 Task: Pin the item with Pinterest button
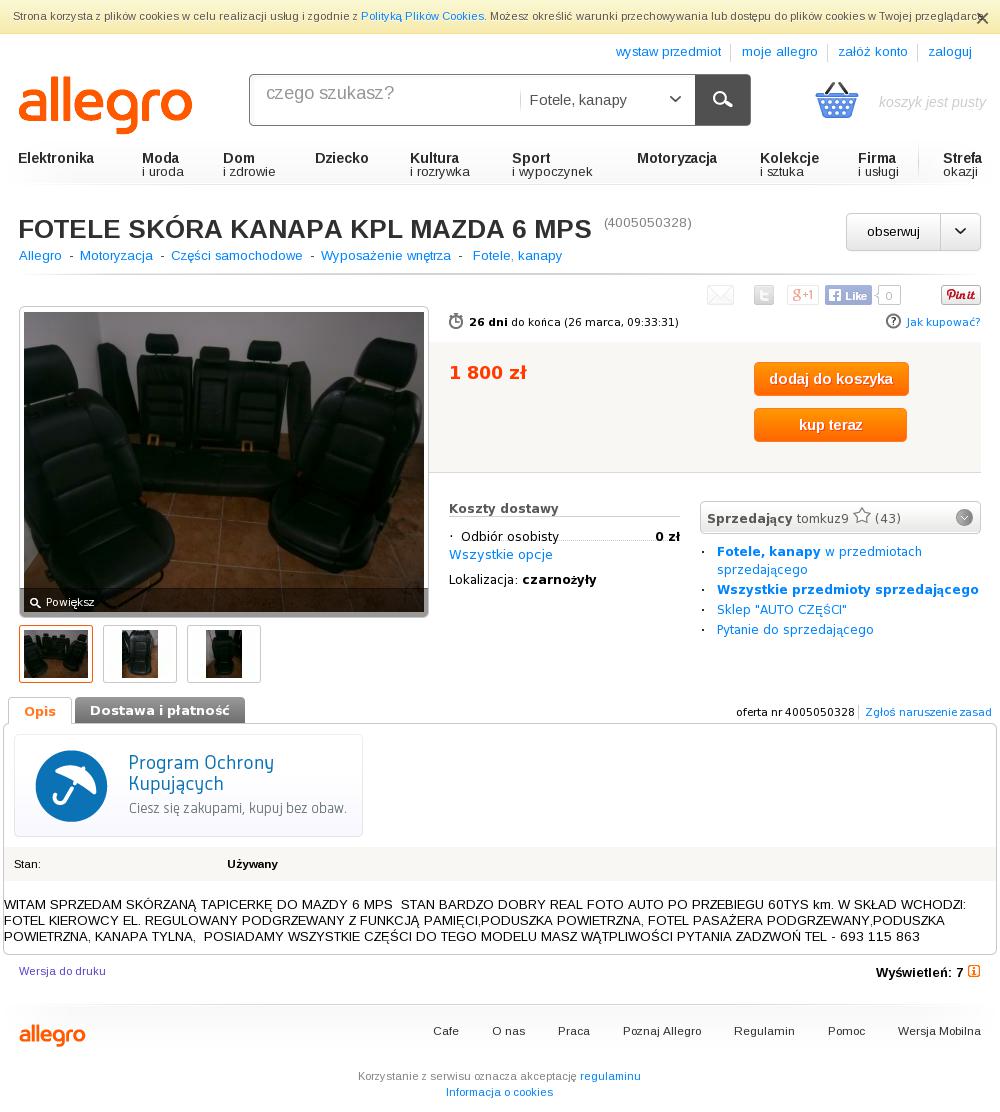[x=961, y=295]
